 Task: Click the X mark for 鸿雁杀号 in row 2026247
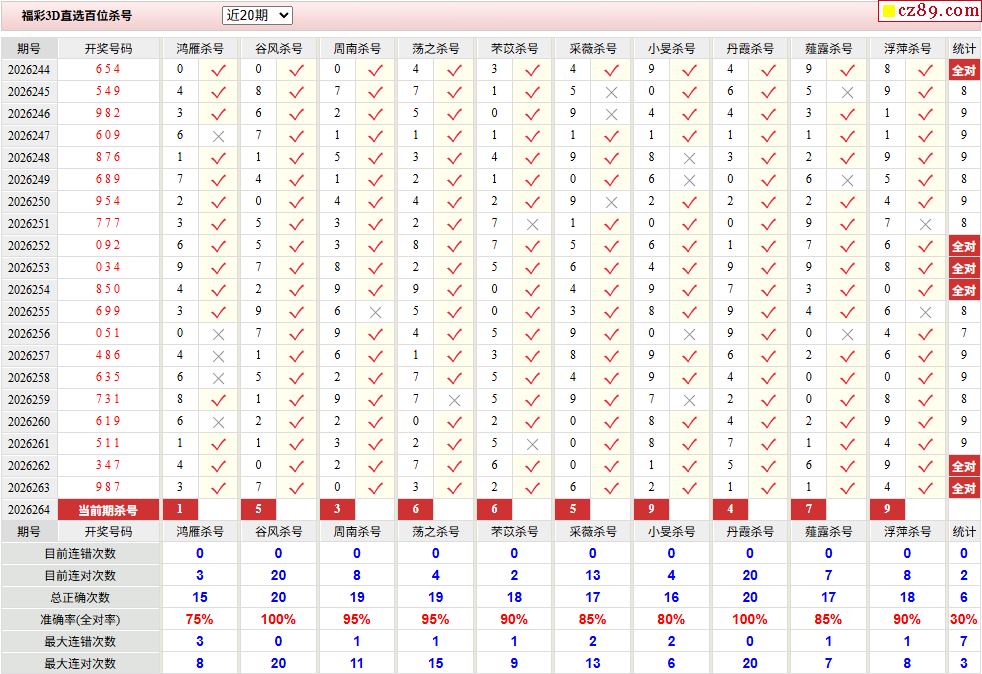coord(218,136)
